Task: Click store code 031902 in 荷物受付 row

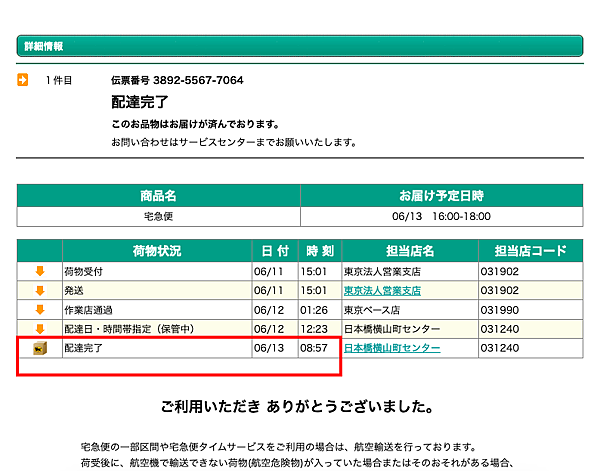Action: (499, 272)
